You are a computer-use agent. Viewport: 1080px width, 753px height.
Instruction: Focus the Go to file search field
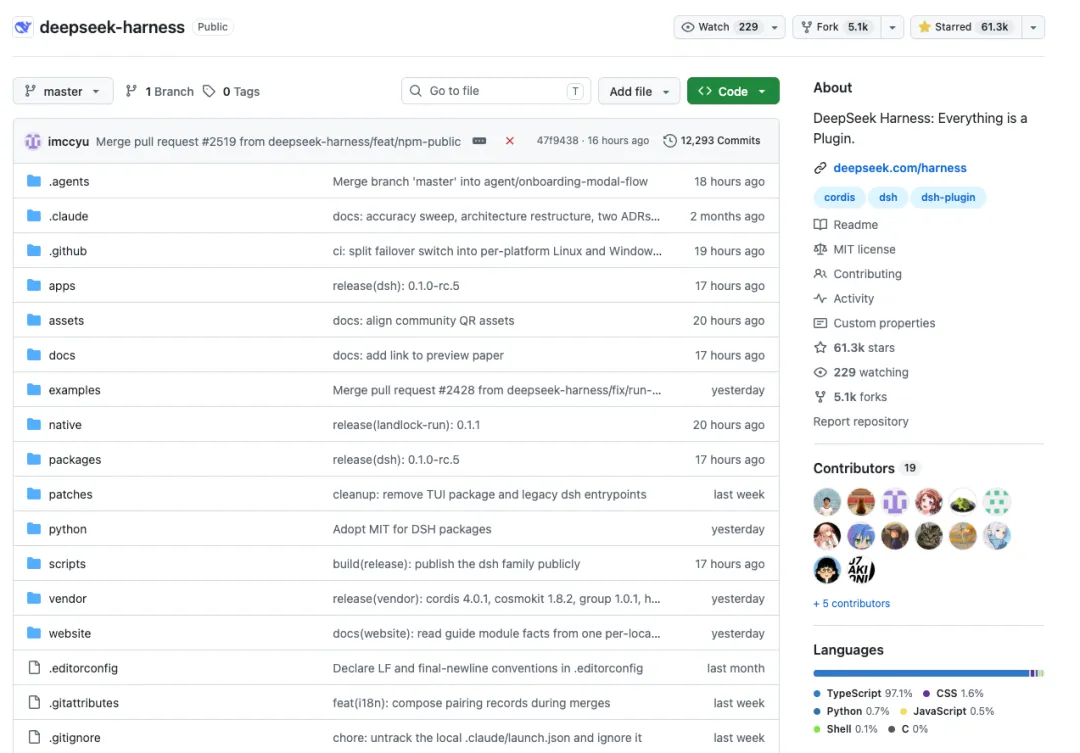point(496,91)
